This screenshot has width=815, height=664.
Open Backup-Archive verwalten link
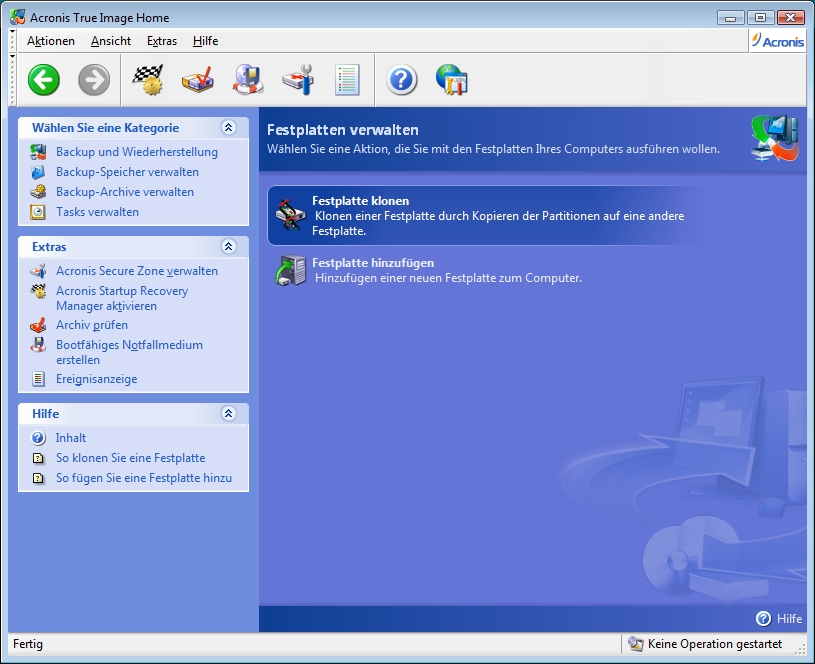(125, 192)
